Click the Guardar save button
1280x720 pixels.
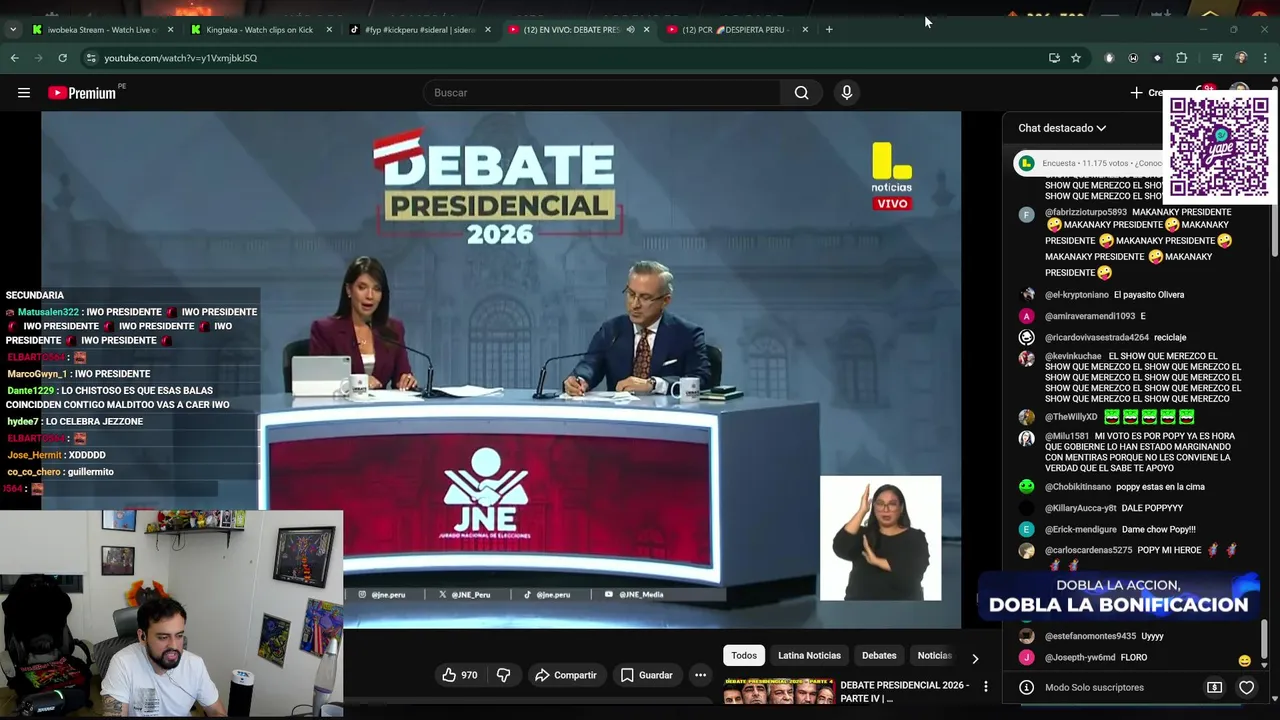[x=646, y=675]
